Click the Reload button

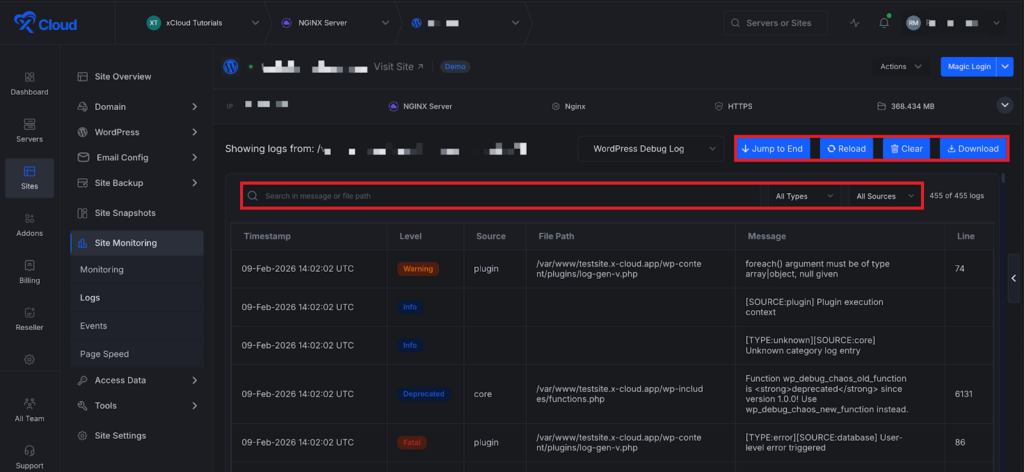pos(846,149)
